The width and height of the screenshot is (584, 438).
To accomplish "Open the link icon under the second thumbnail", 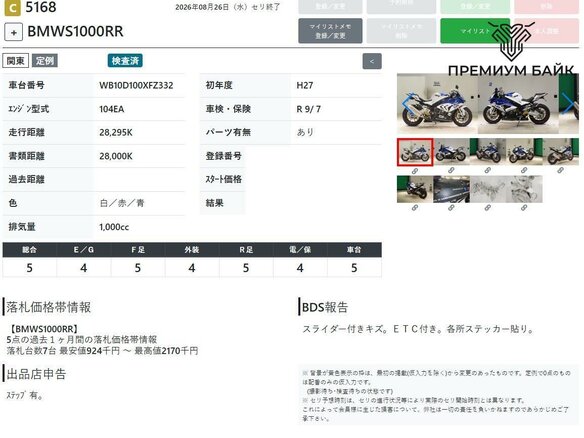I will [451, 170].
